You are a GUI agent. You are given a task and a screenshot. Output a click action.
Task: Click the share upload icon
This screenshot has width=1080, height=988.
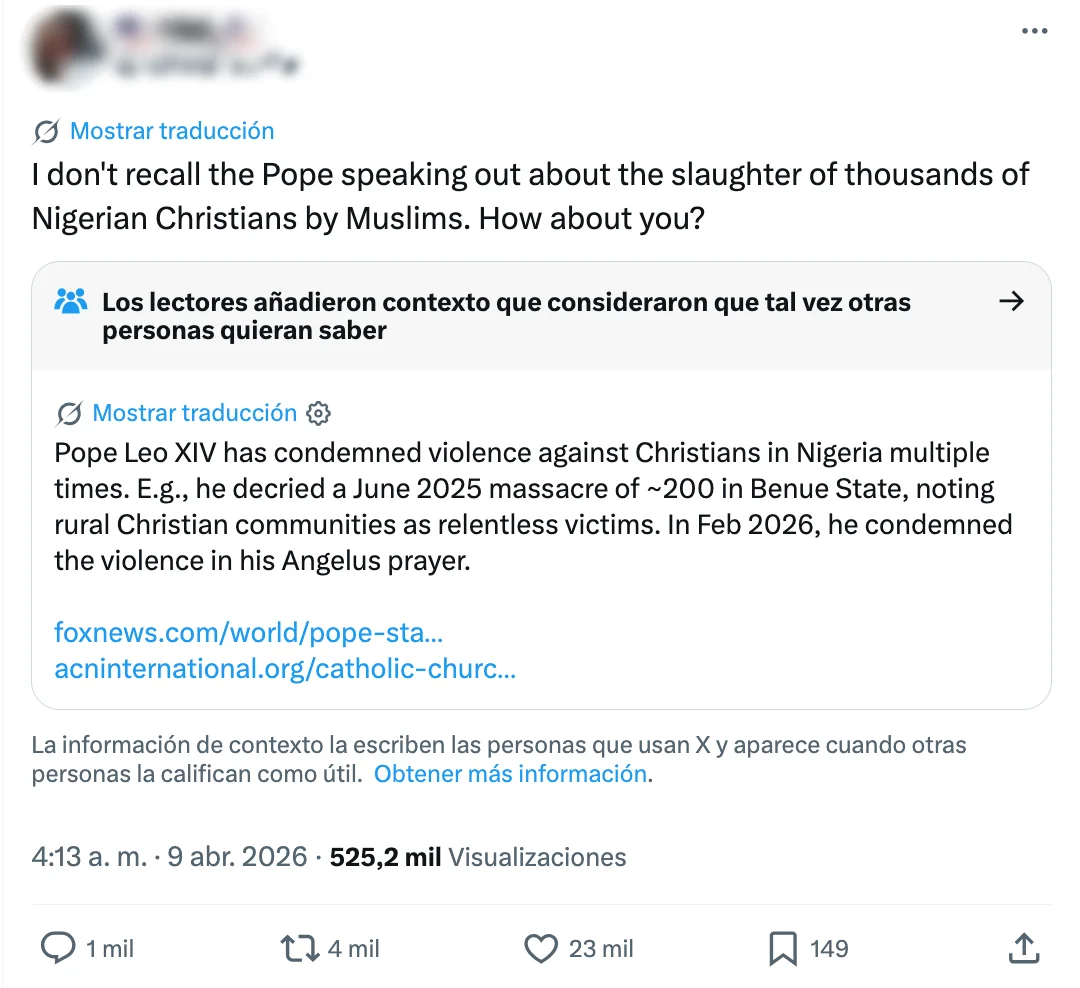[x=1024, y=948]
